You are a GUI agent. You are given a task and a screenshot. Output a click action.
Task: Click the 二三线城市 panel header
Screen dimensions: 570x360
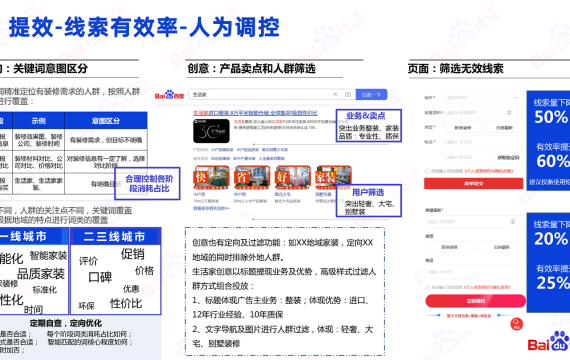(115, 237)
